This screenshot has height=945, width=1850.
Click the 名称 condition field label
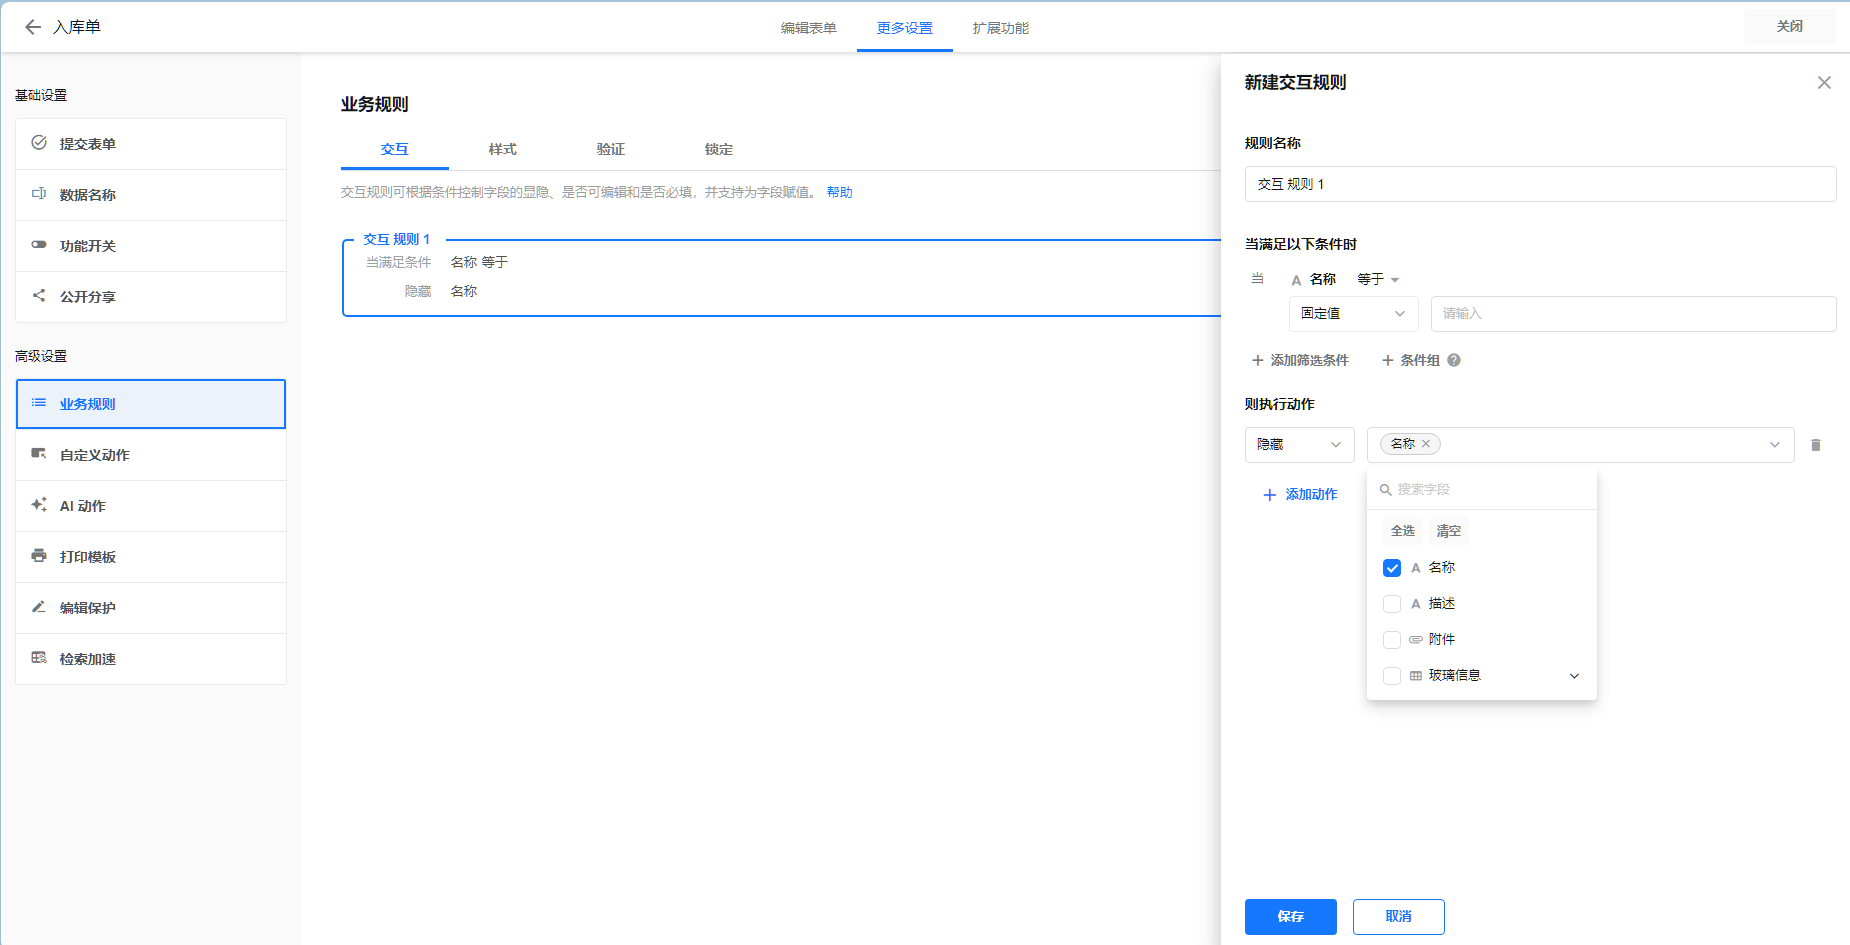(x=1323, y=279)
